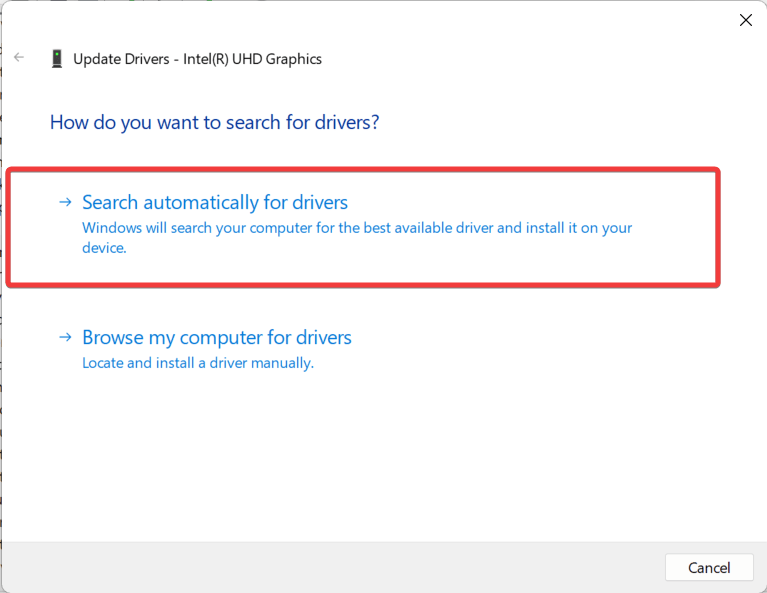Click 'Update Drivers - Intel(R) UHD Graphics' title text
Viewport: 767px width, 593px height.
[197, 59]
